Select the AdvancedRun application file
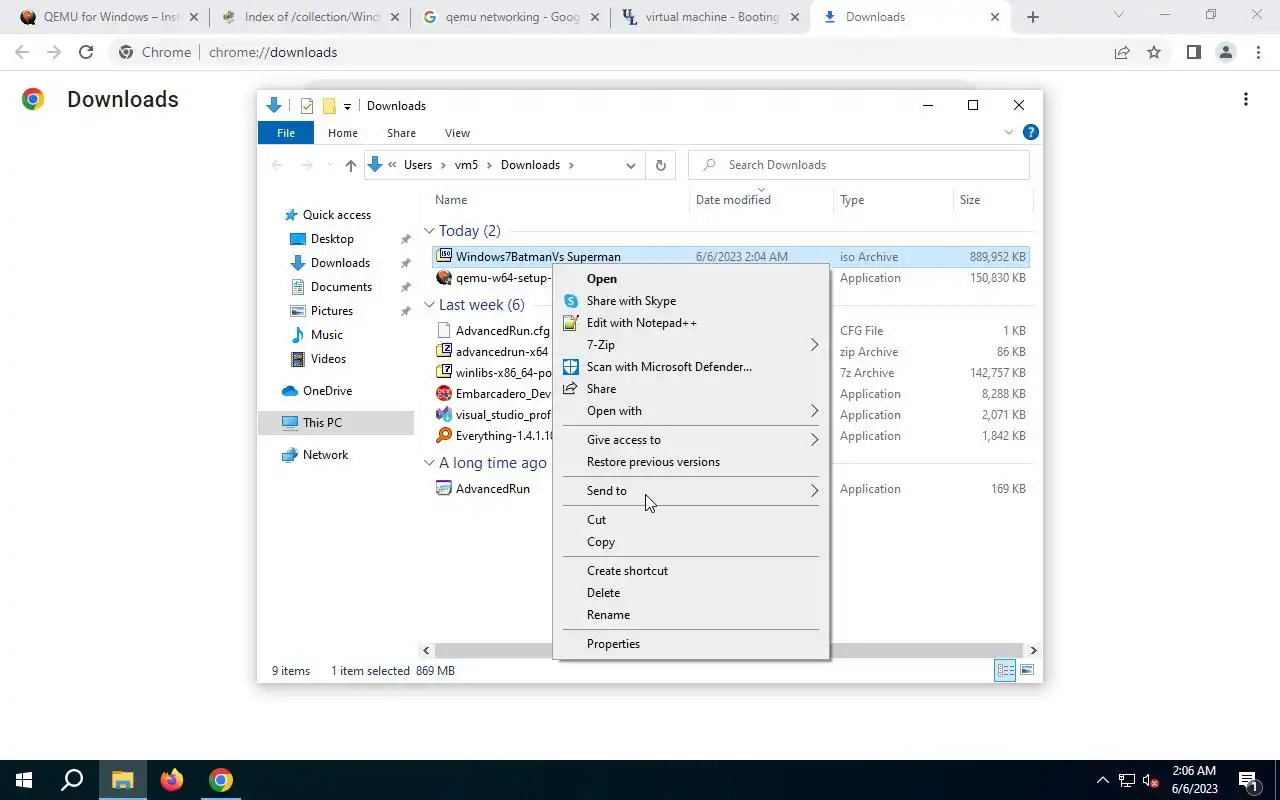The width and height of the screenshot is (1280, 800). 484,489
